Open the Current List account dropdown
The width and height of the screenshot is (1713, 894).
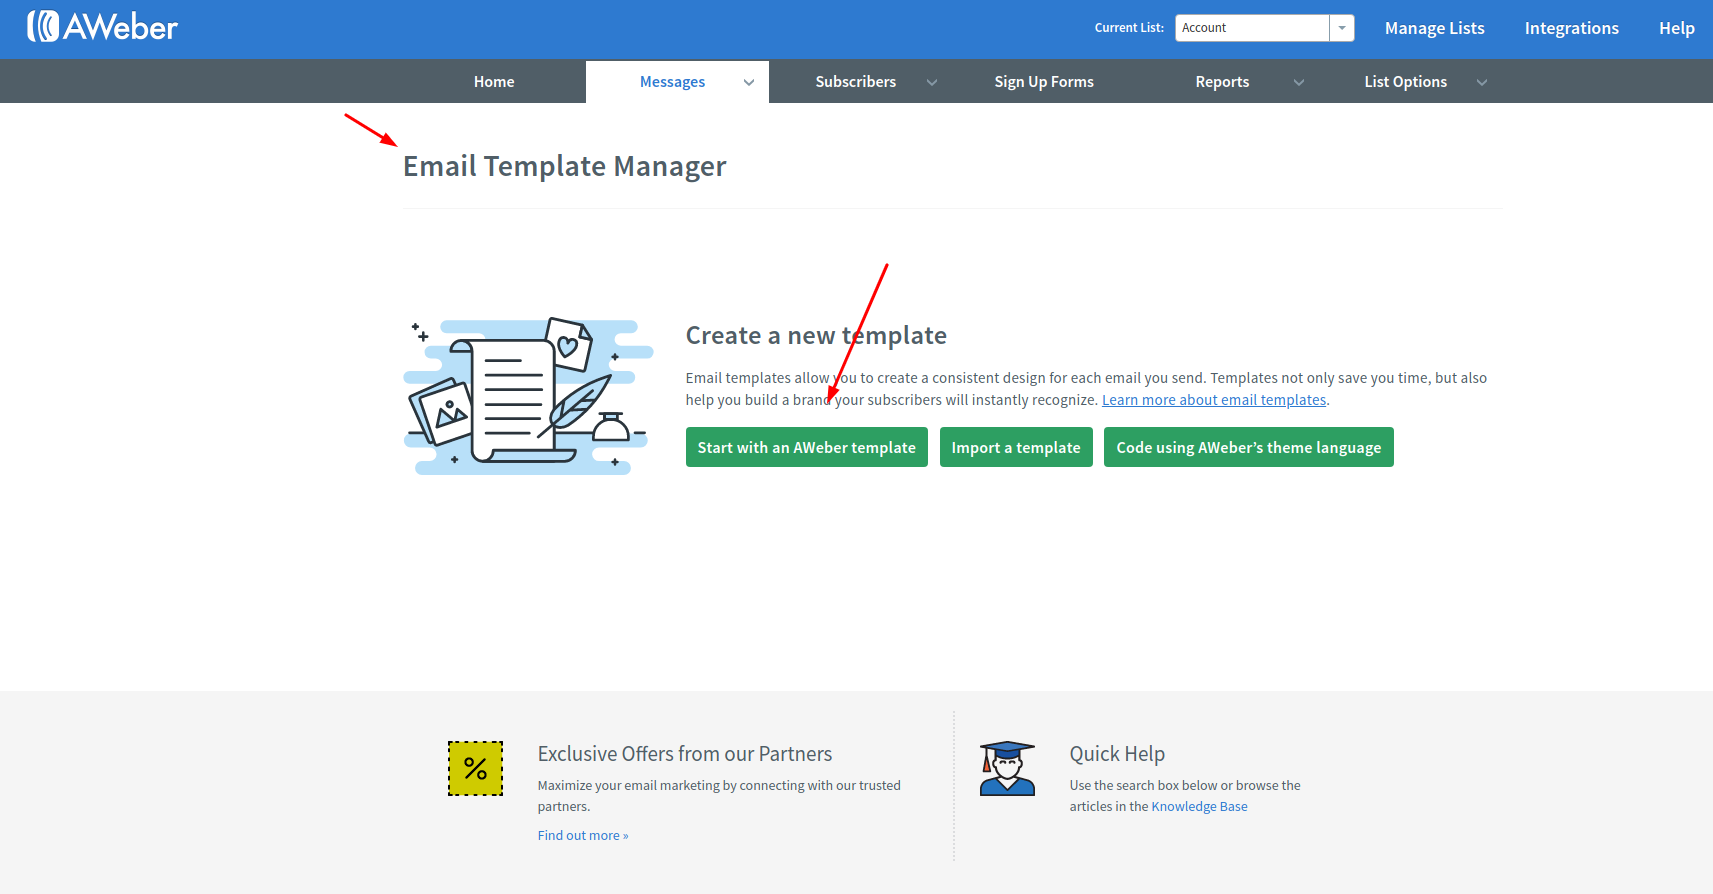1264,28
